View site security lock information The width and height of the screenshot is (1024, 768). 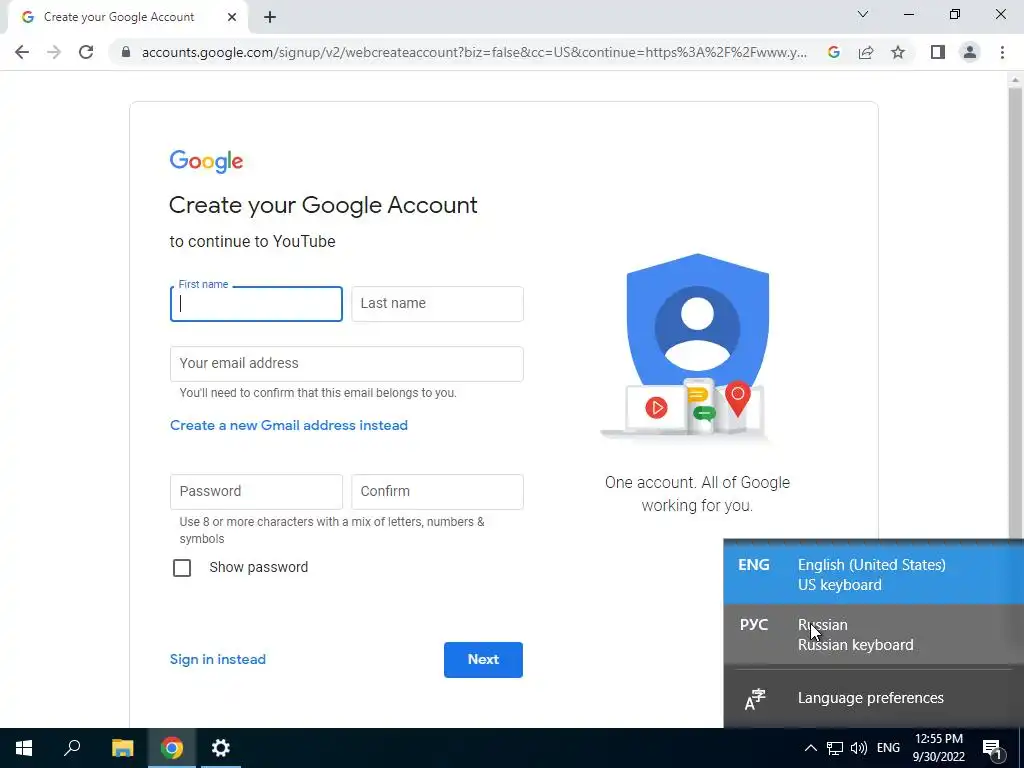126,52
